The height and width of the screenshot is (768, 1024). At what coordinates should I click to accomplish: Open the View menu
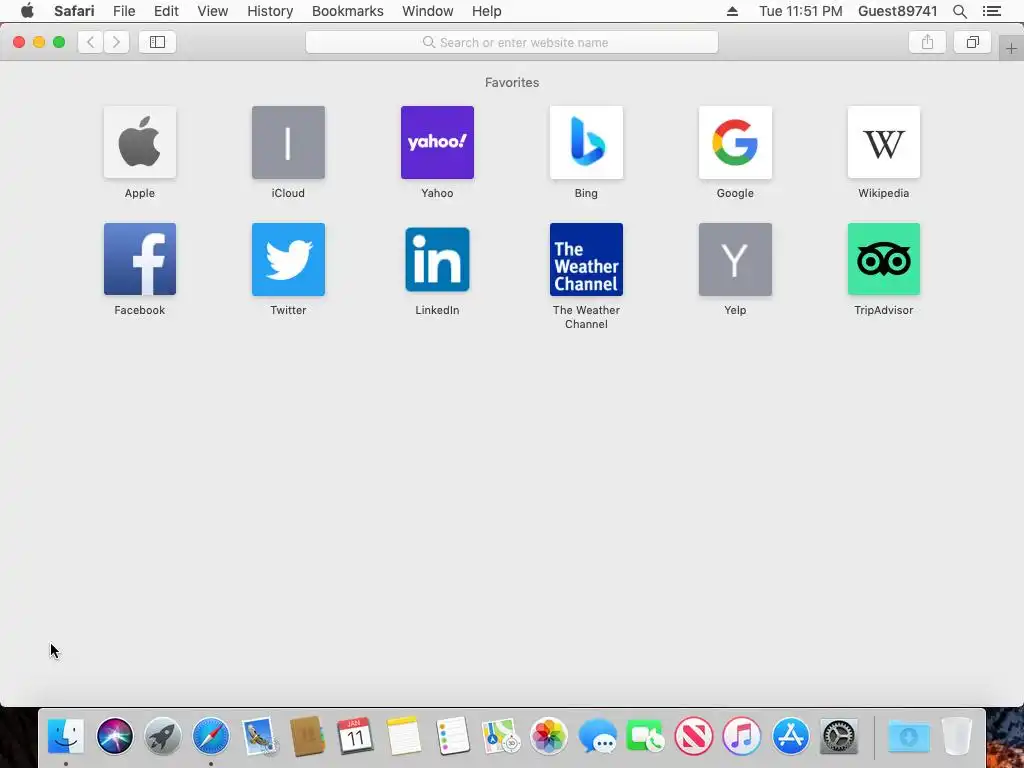pos(213,11)
